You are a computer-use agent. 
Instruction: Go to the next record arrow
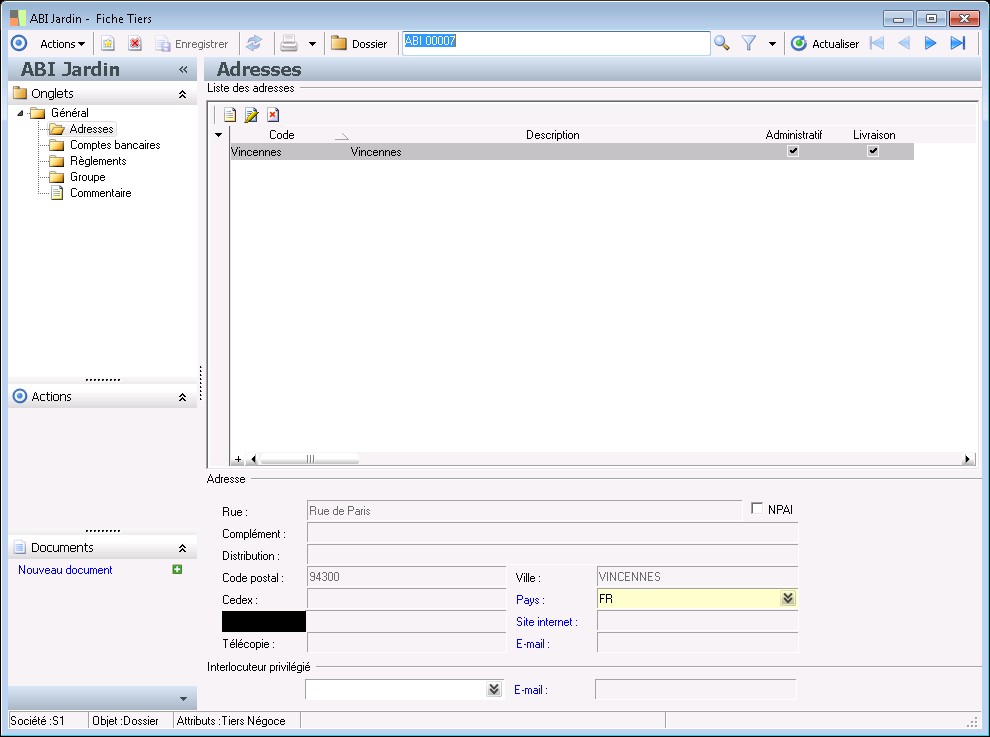930,43
